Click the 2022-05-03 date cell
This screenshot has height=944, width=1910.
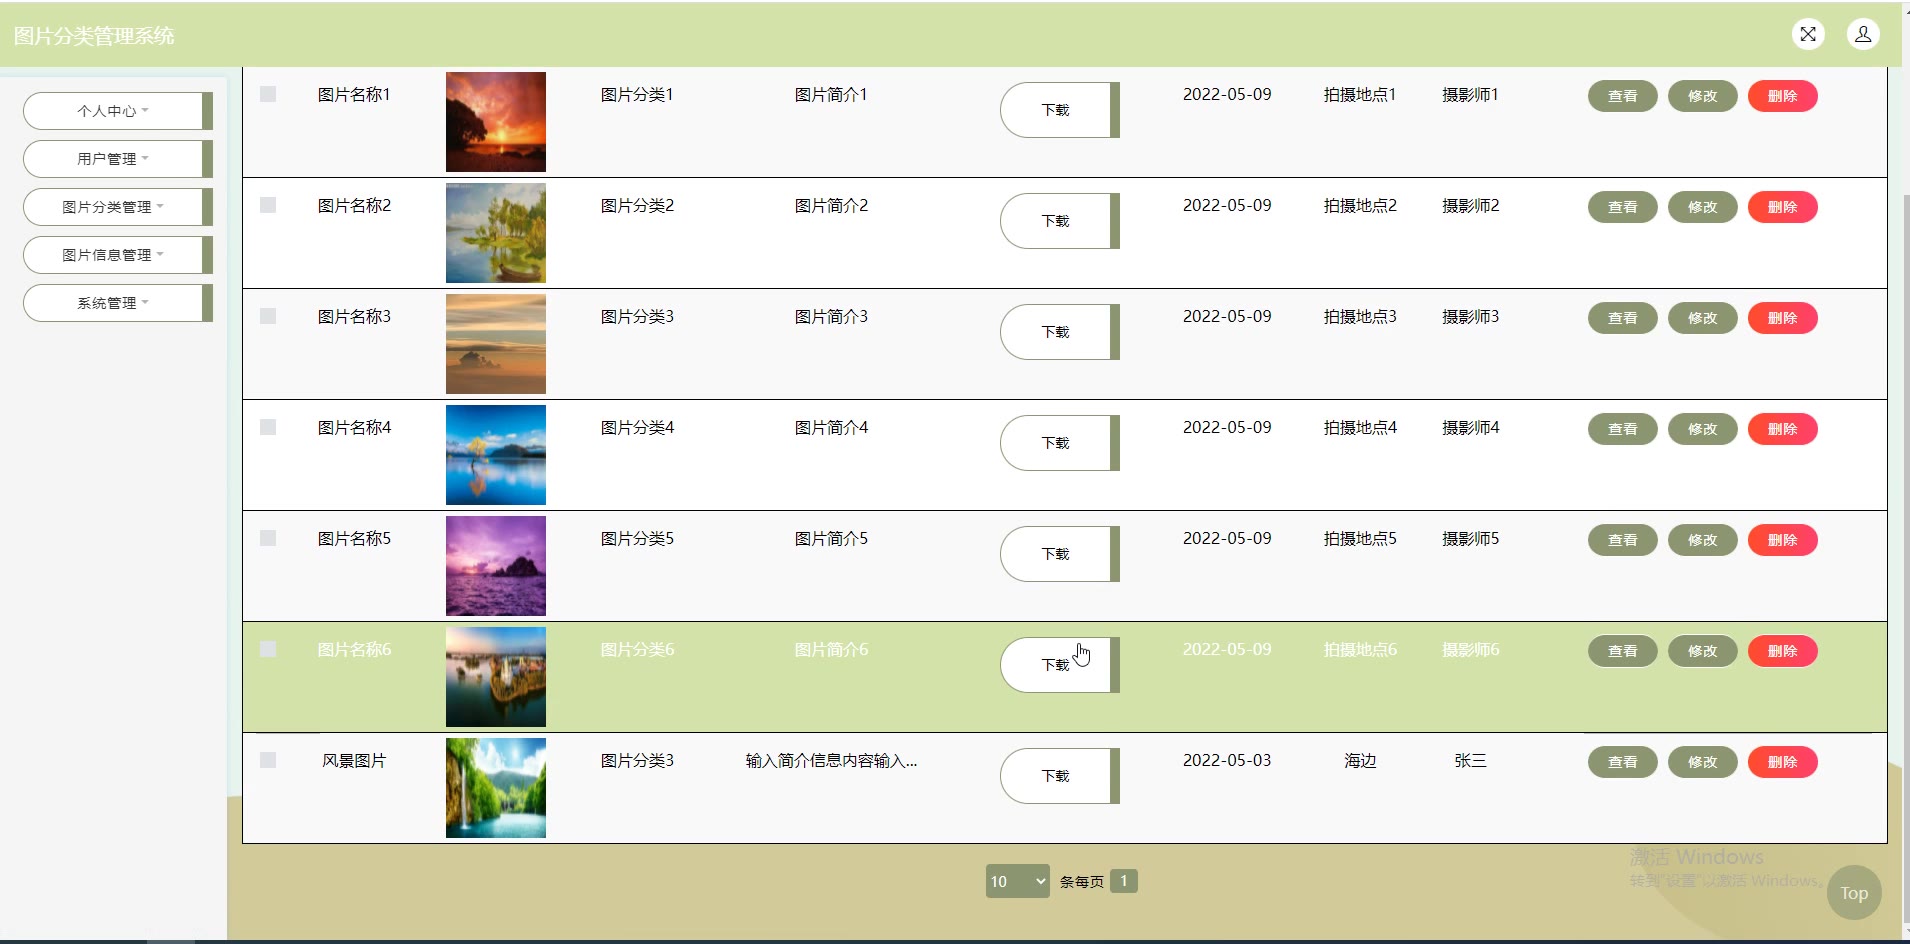1227,761
